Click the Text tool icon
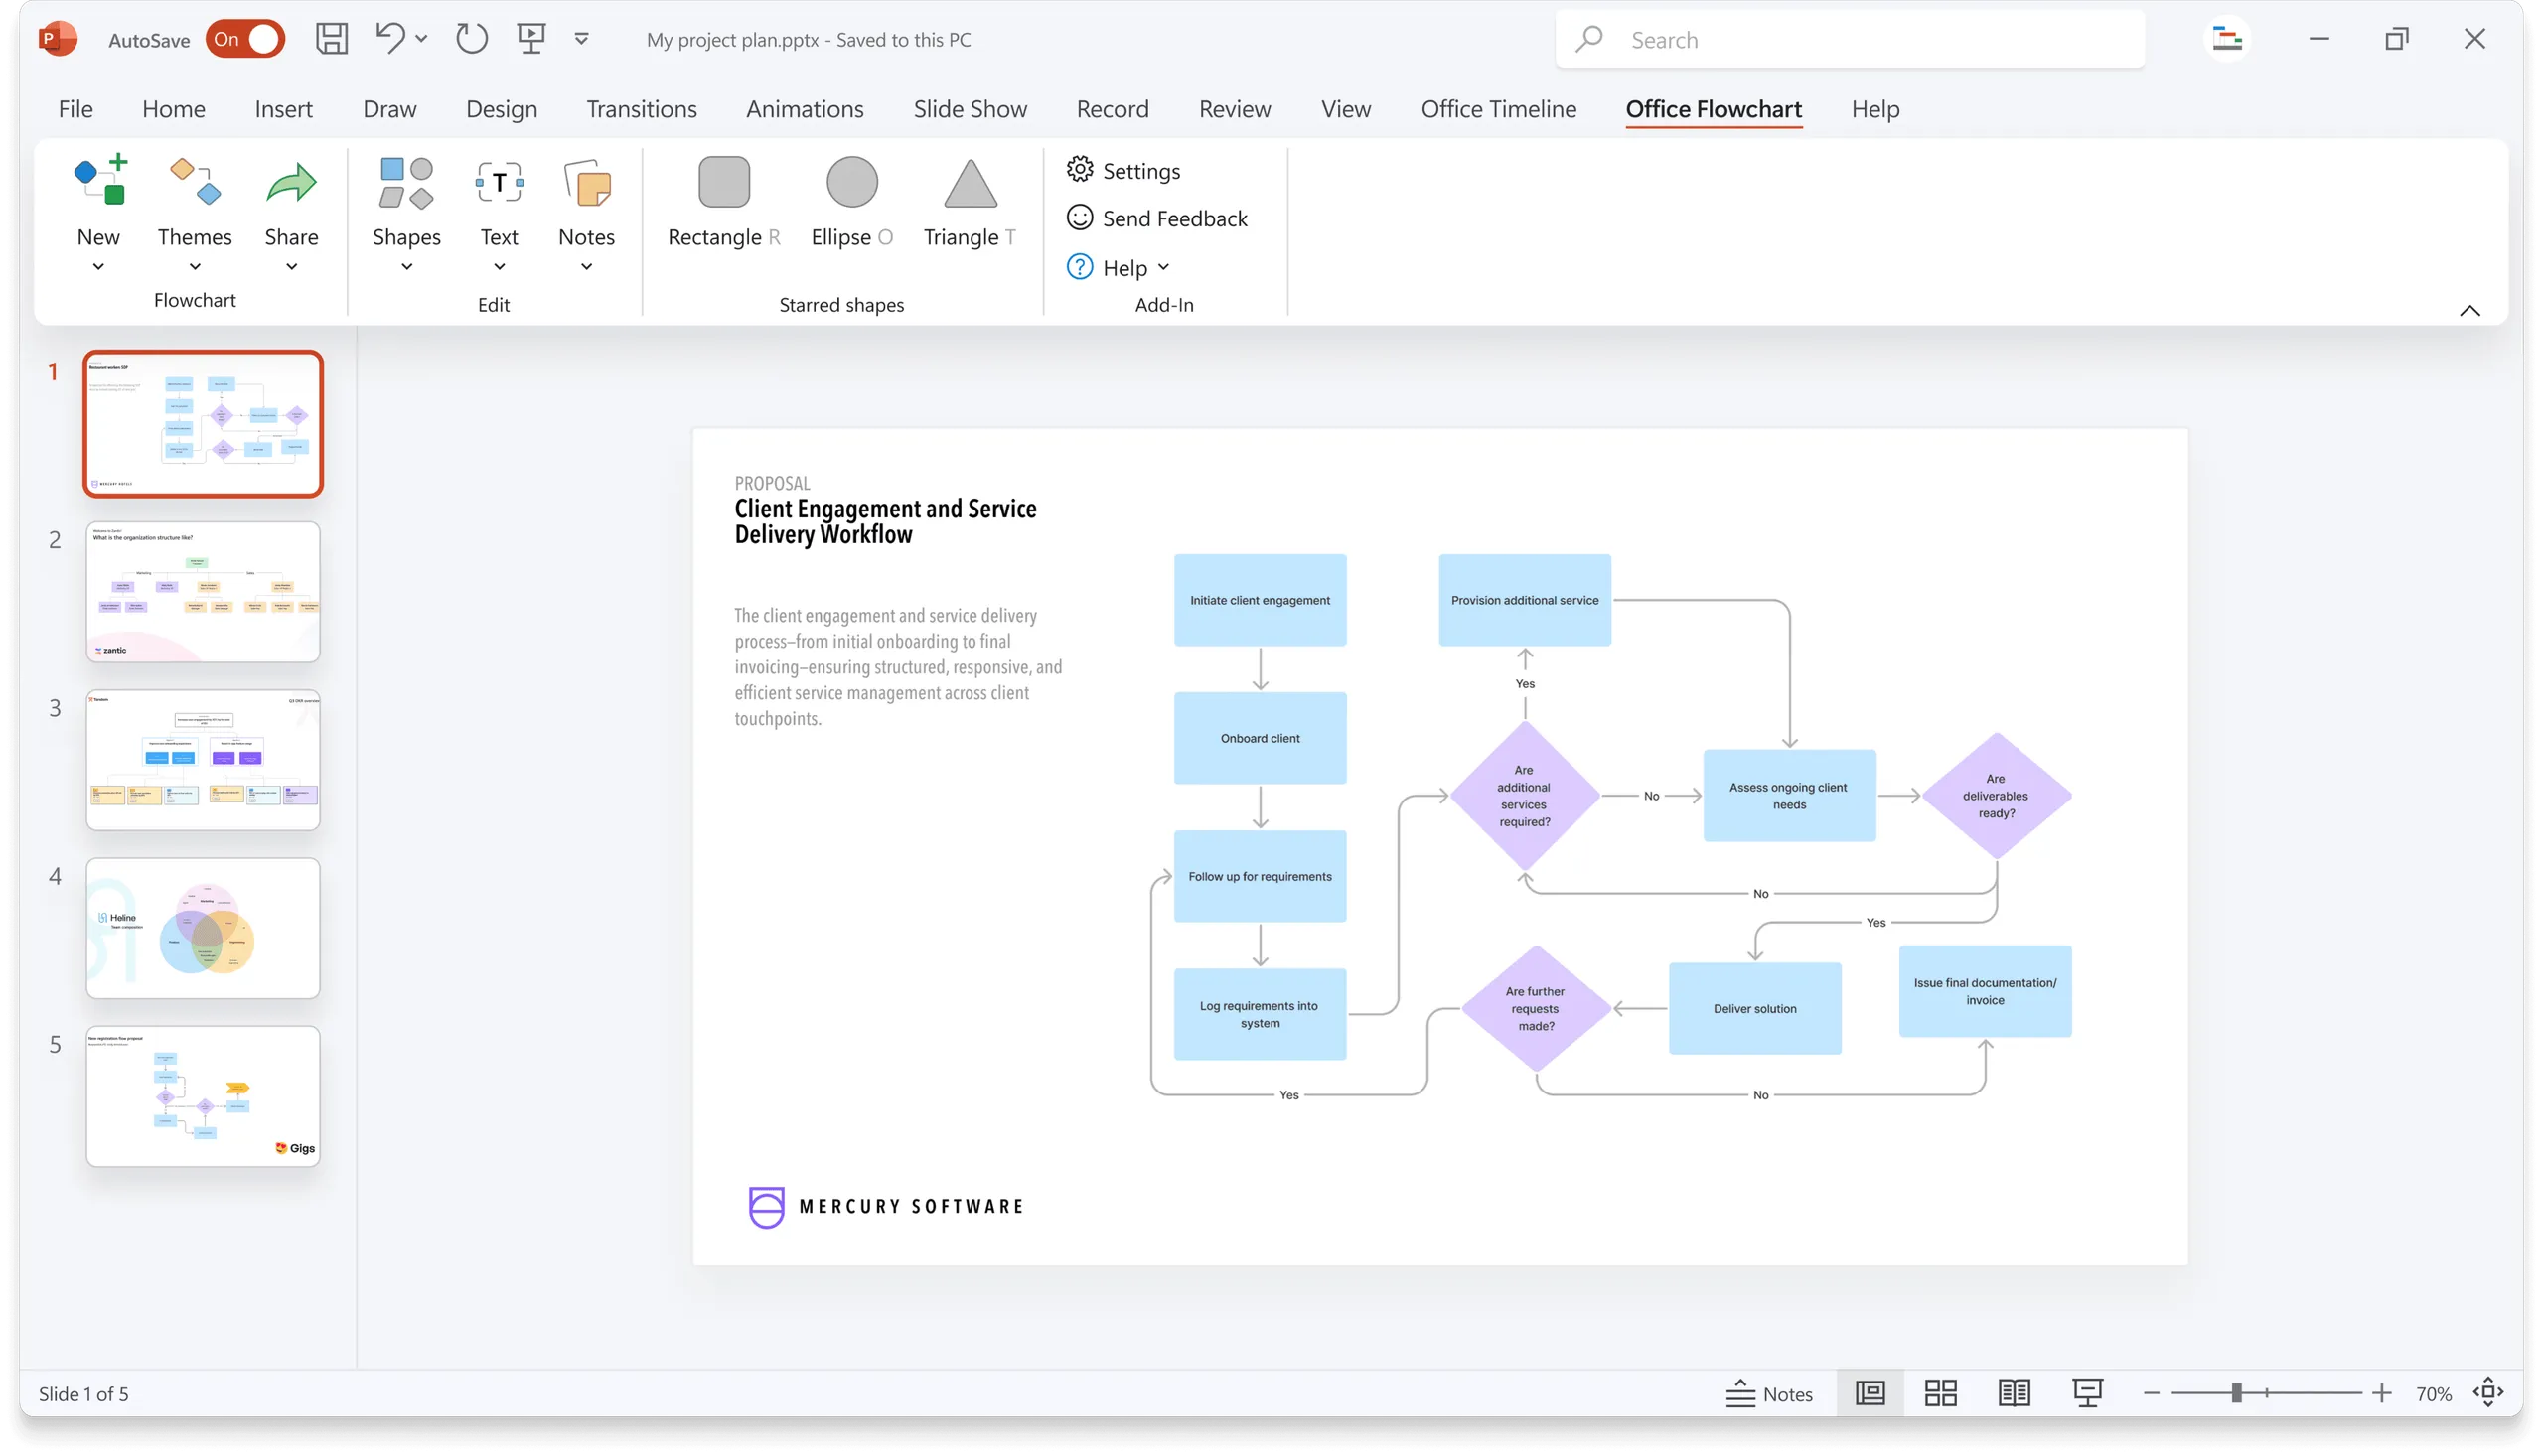Viewport: 2543px width, 1456px height. (x=499, y=182)
